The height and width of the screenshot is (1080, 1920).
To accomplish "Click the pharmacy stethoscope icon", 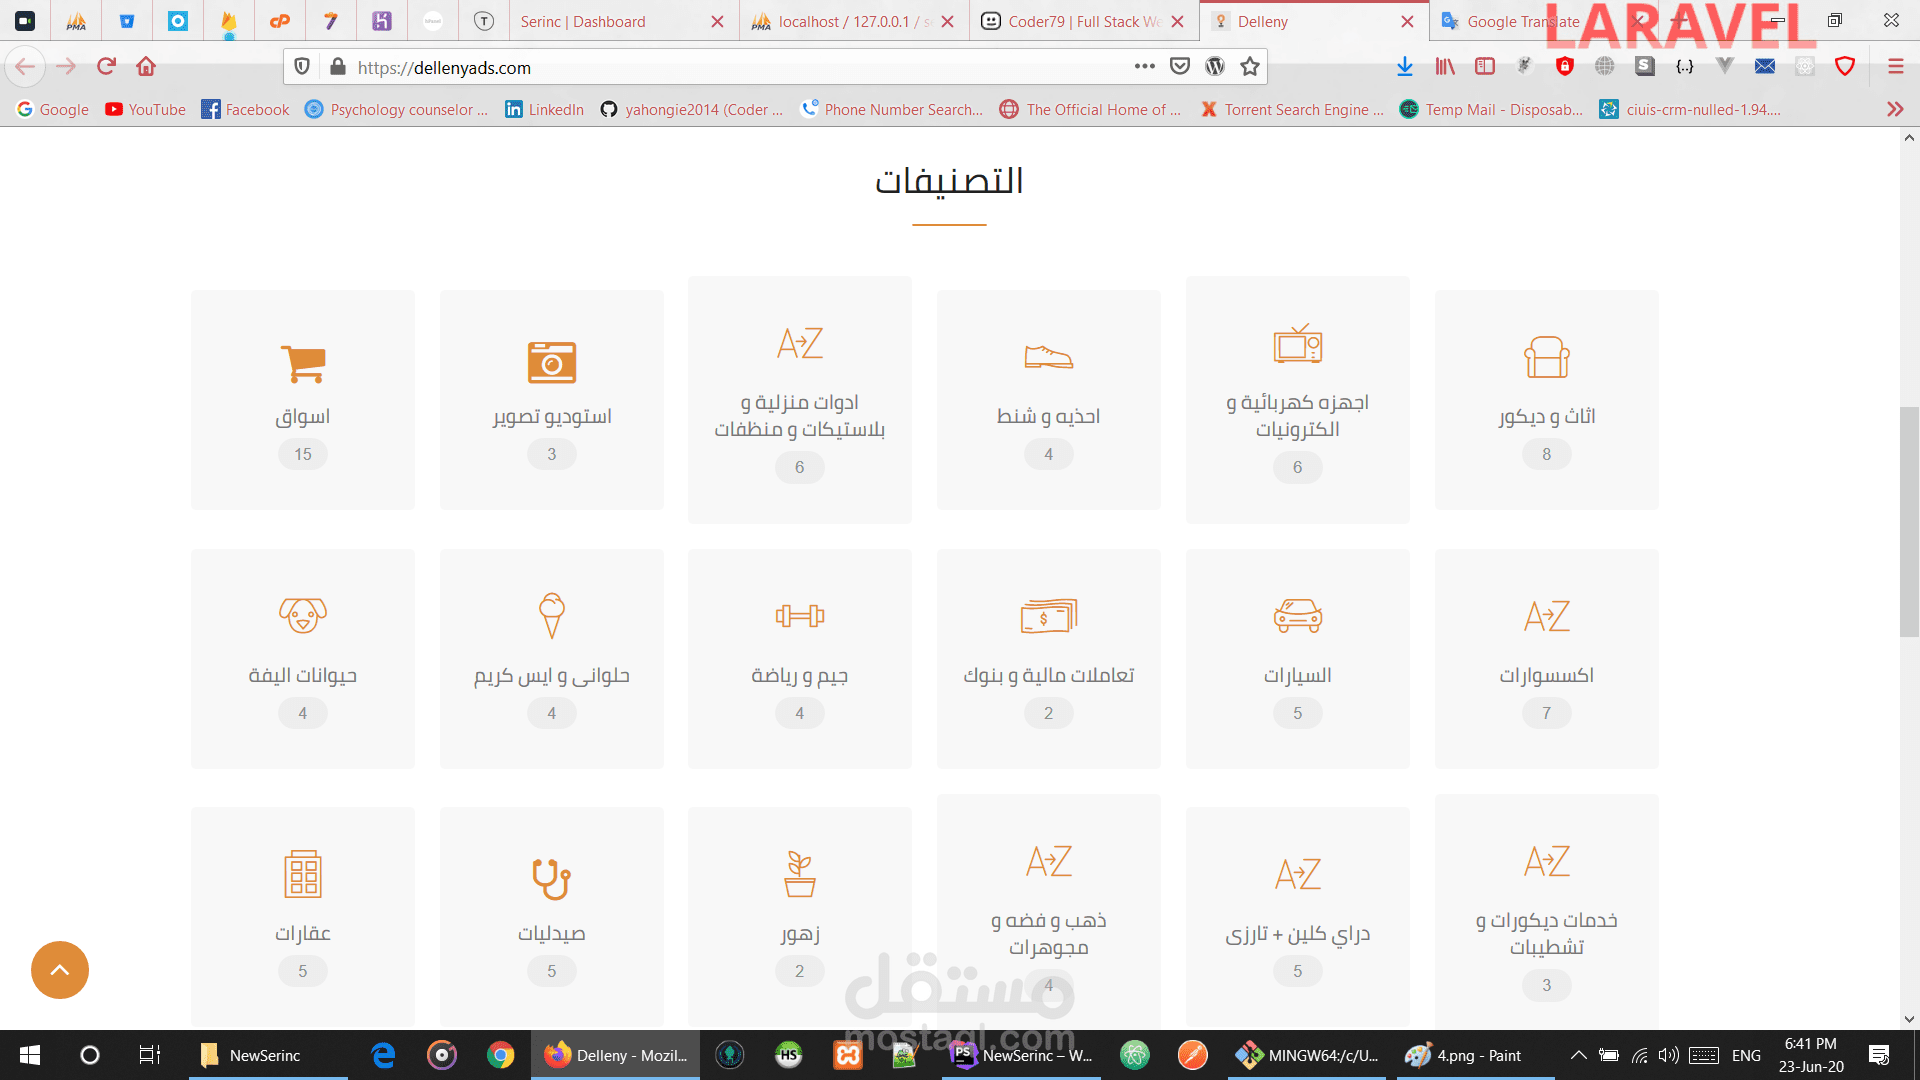I will pos(551,878).
